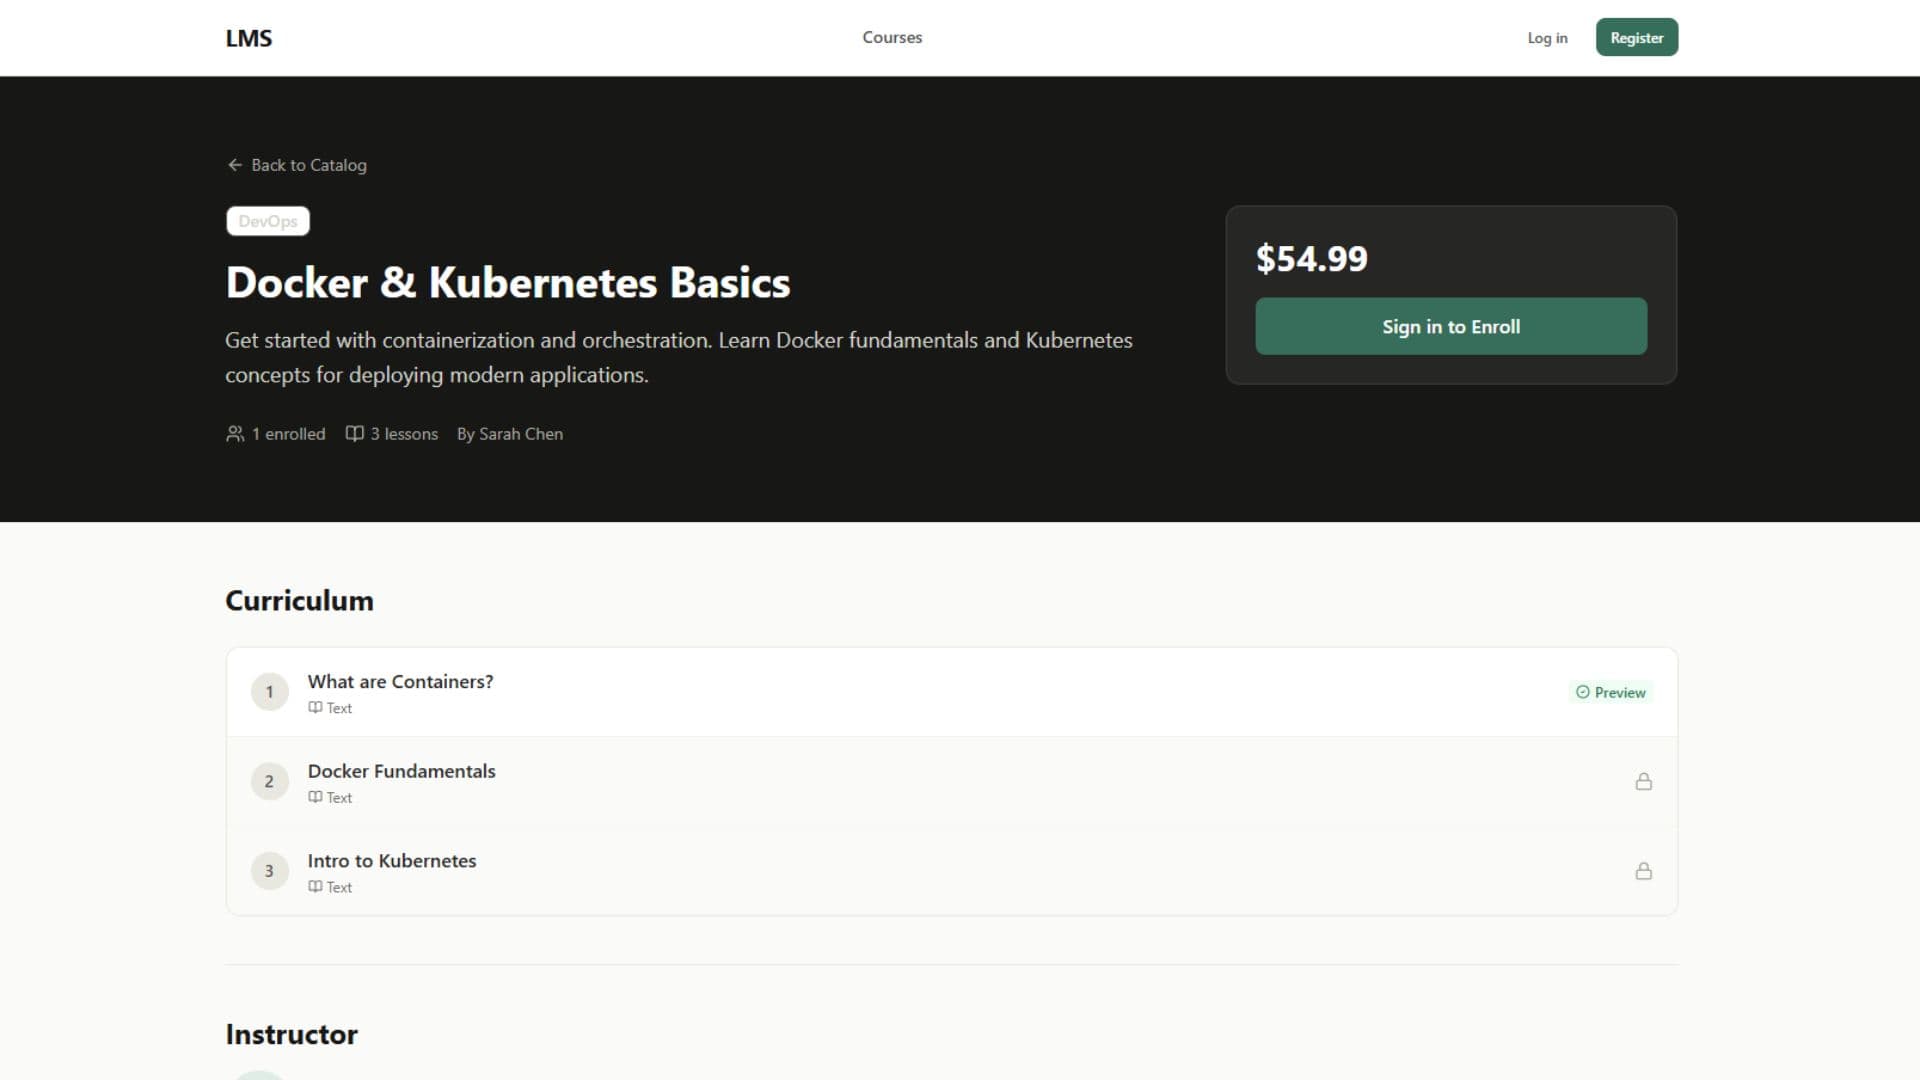Click the enrolled users icon

pyautogui.click(x=235, y=434)
